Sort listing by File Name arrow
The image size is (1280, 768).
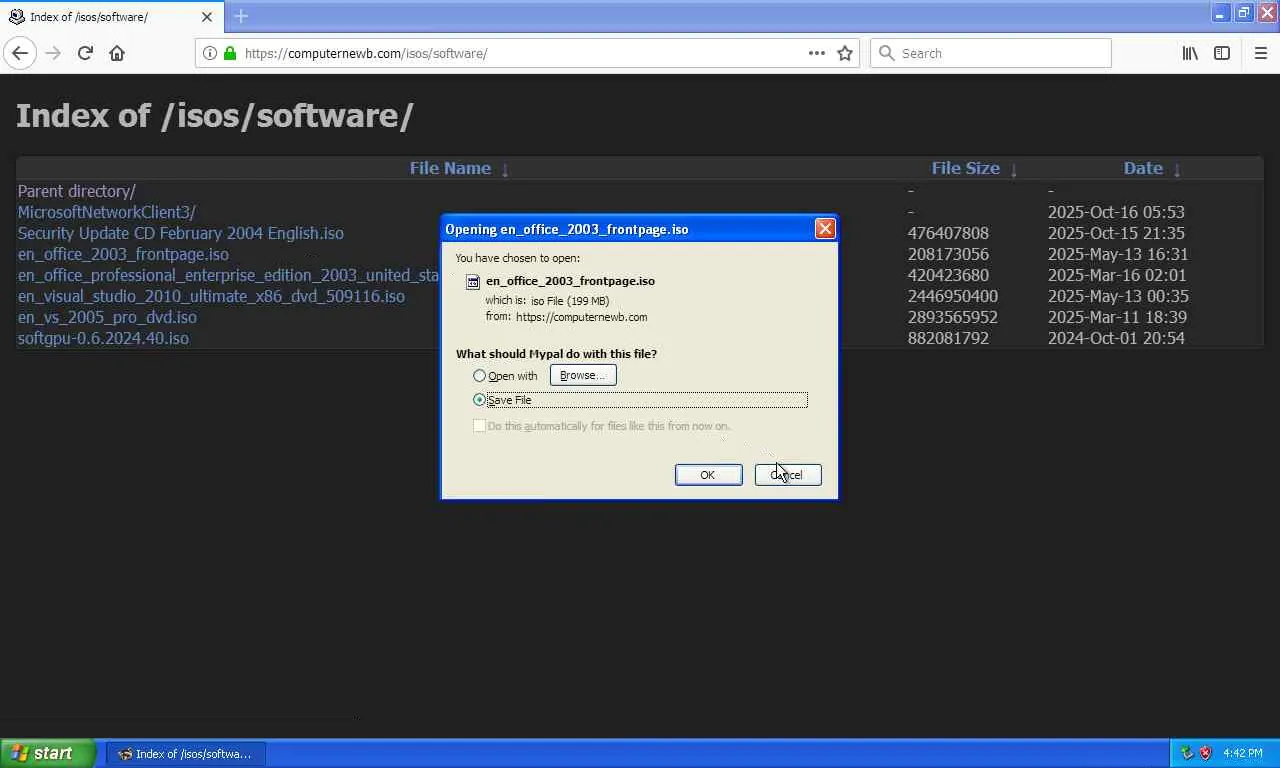coord(505,169)
